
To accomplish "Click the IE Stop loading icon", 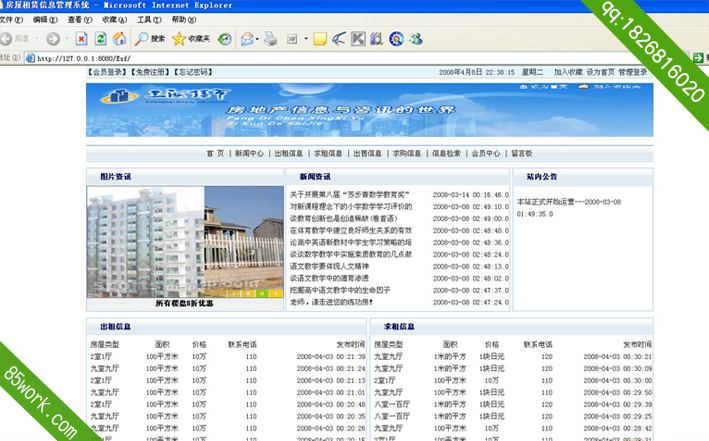I will click(81, 39).
